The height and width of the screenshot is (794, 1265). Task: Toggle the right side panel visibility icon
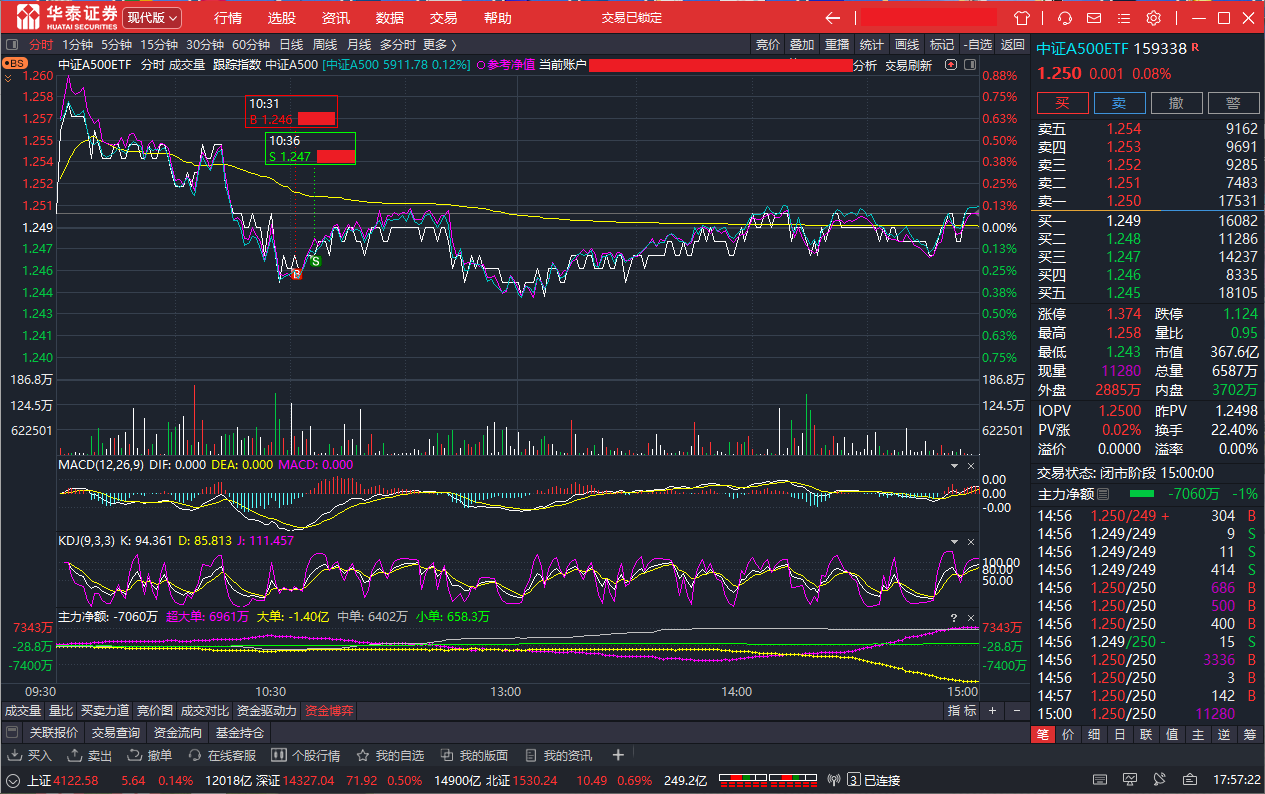click(x=968, y=65)
